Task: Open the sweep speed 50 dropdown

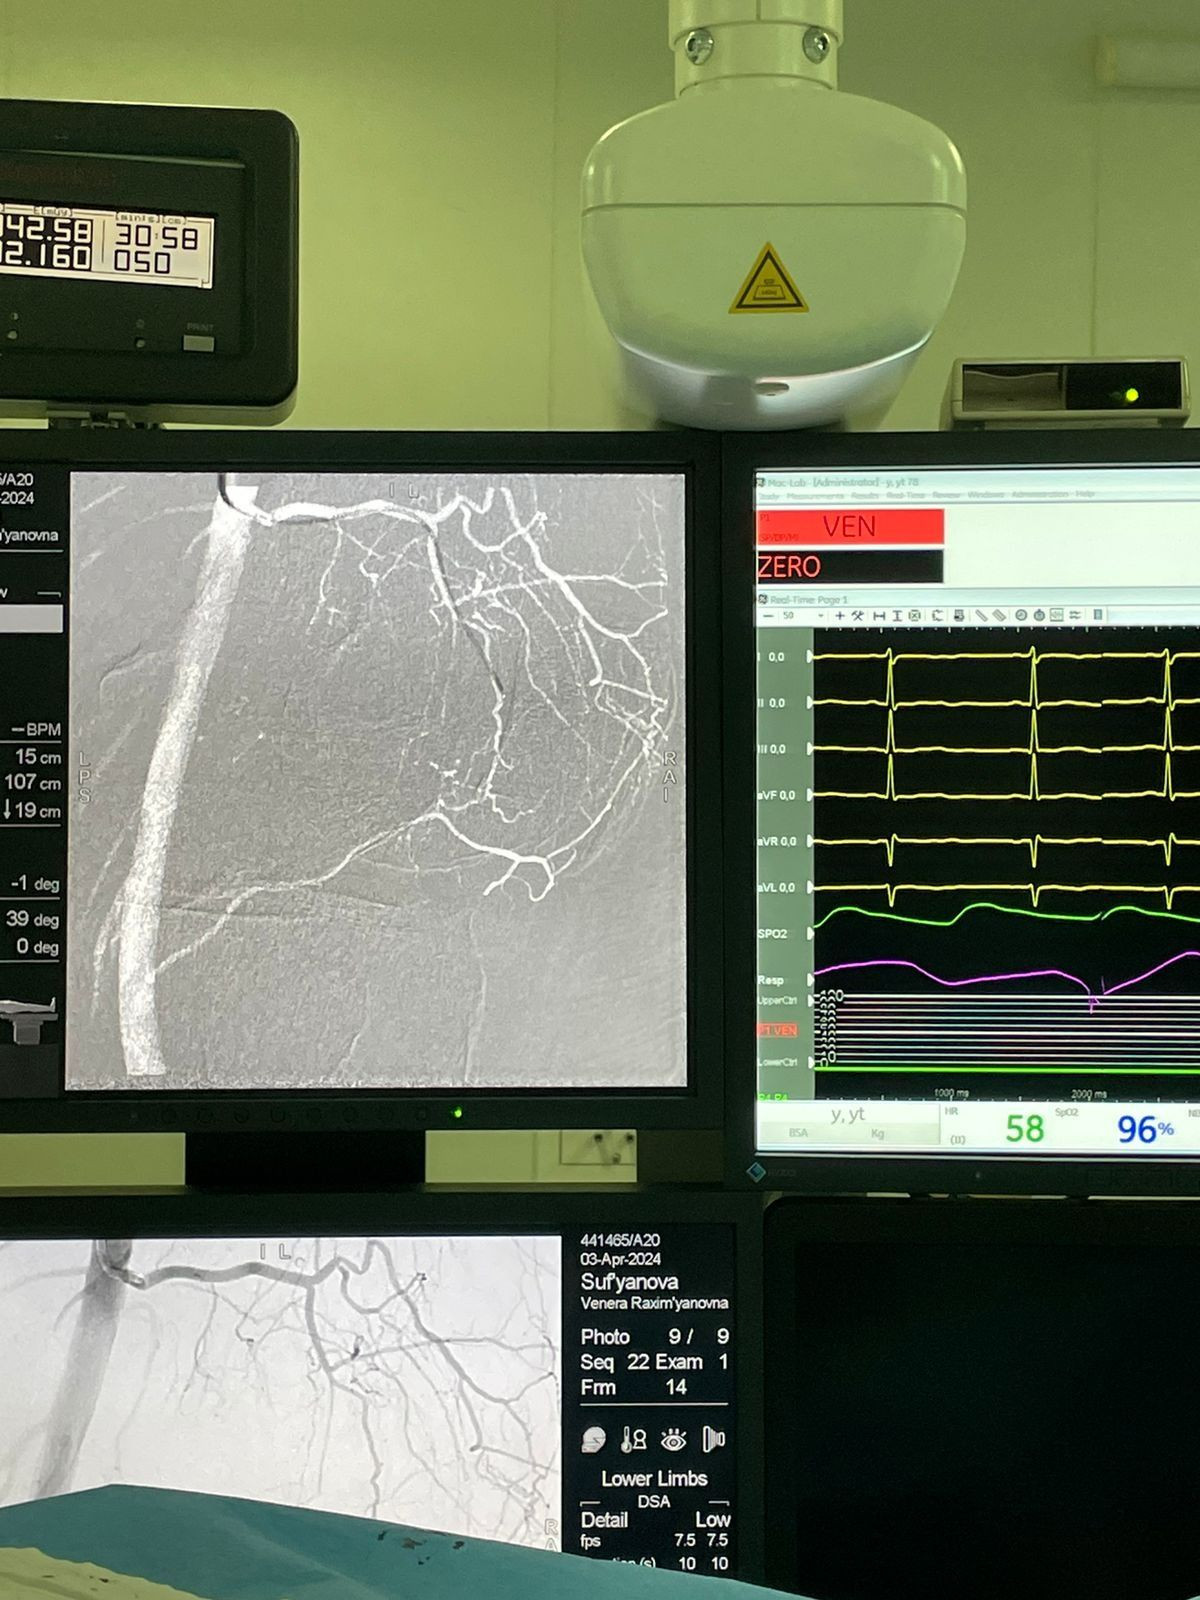Action: click(821, 616)
